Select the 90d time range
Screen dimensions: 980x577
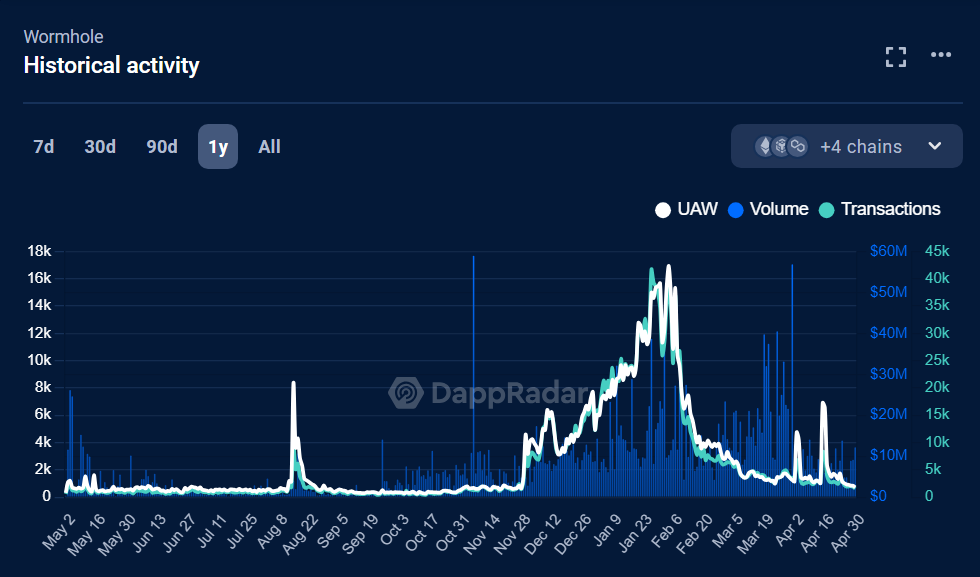click(x=162, y=147)
